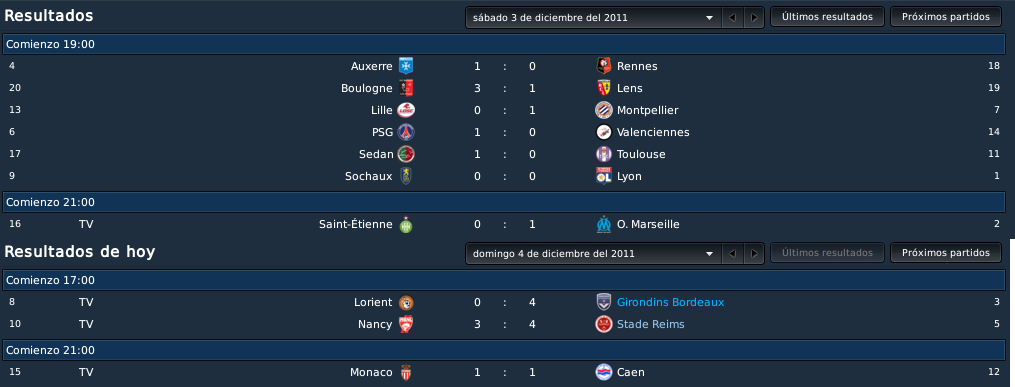Open the sábado 3 de diciembre date dropdown
Screen dimensions: 1015x387
[593, 17]
